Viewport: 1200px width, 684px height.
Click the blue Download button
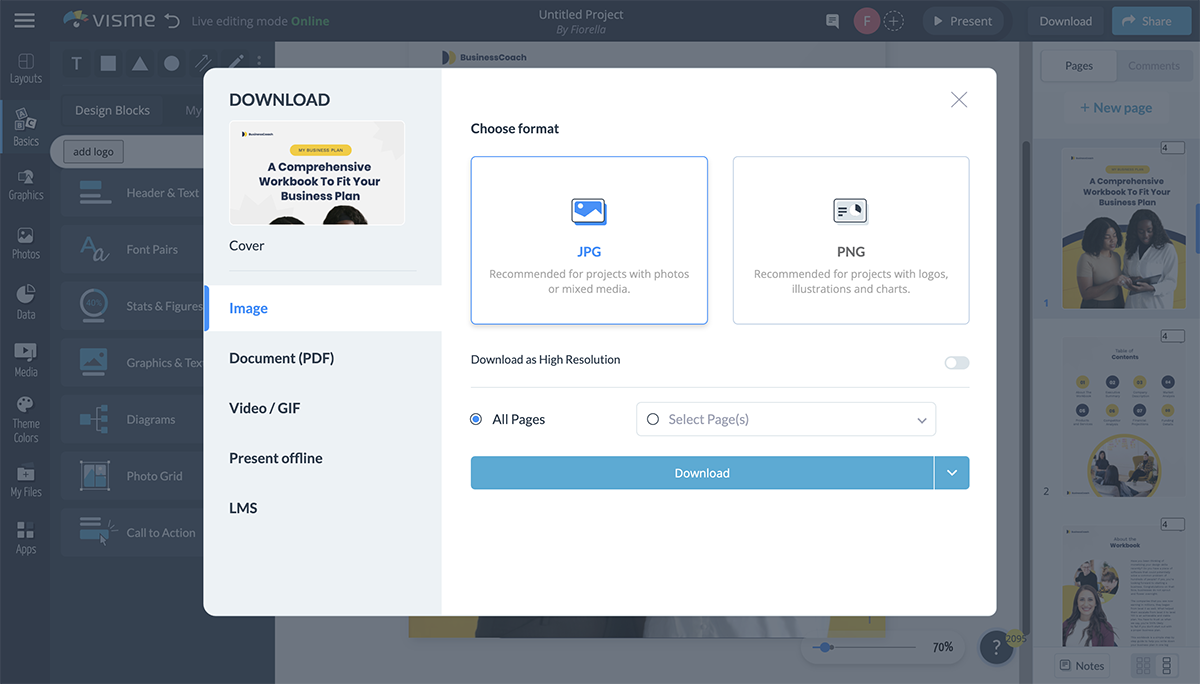click(x=701, y=473)
